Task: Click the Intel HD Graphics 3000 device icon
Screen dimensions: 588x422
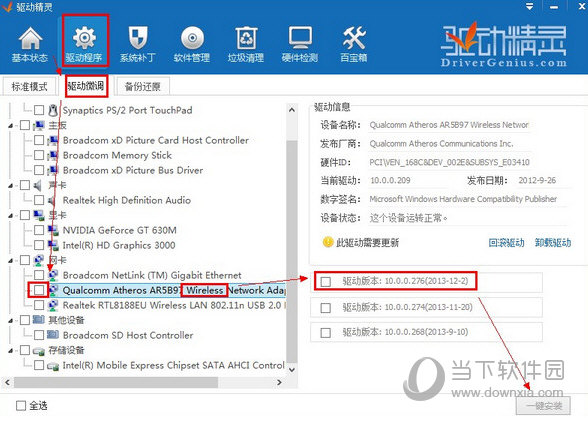Action: 53,245
